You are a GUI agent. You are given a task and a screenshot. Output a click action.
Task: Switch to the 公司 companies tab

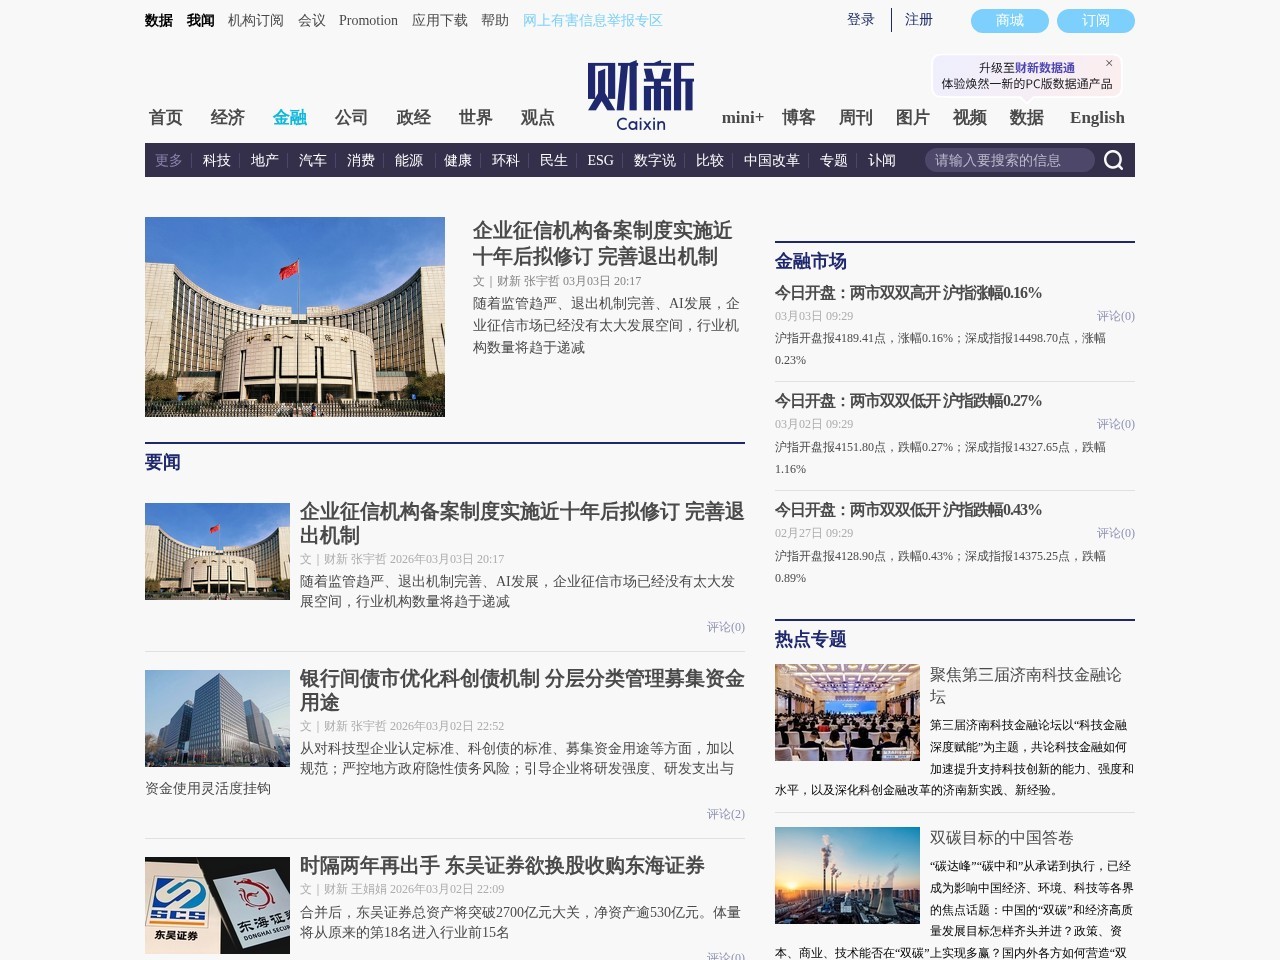point(352,118)
